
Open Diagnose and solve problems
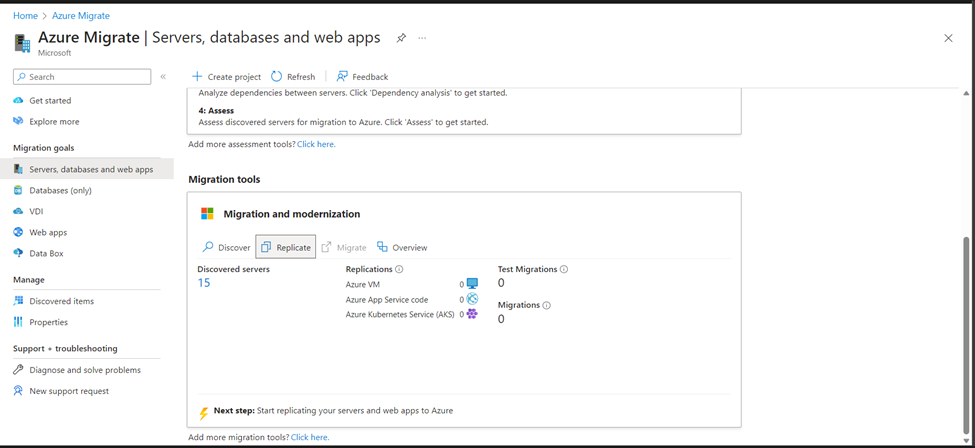pyautogui.click(x=86, y=370)
